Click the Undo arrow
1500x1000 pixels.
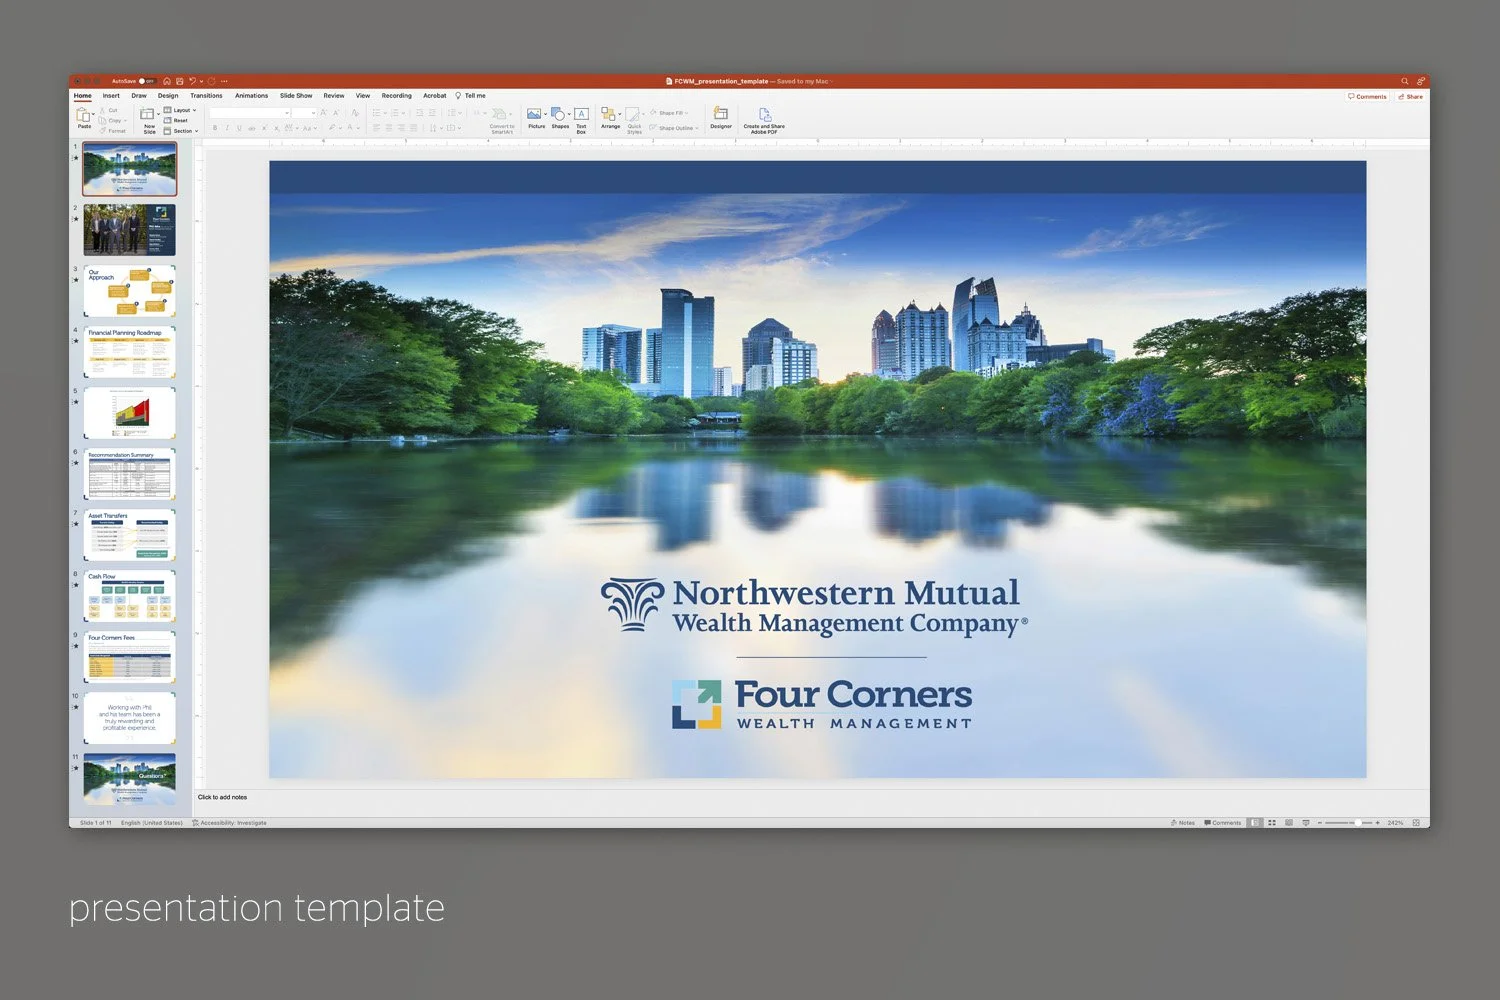[x=192, y=81]
